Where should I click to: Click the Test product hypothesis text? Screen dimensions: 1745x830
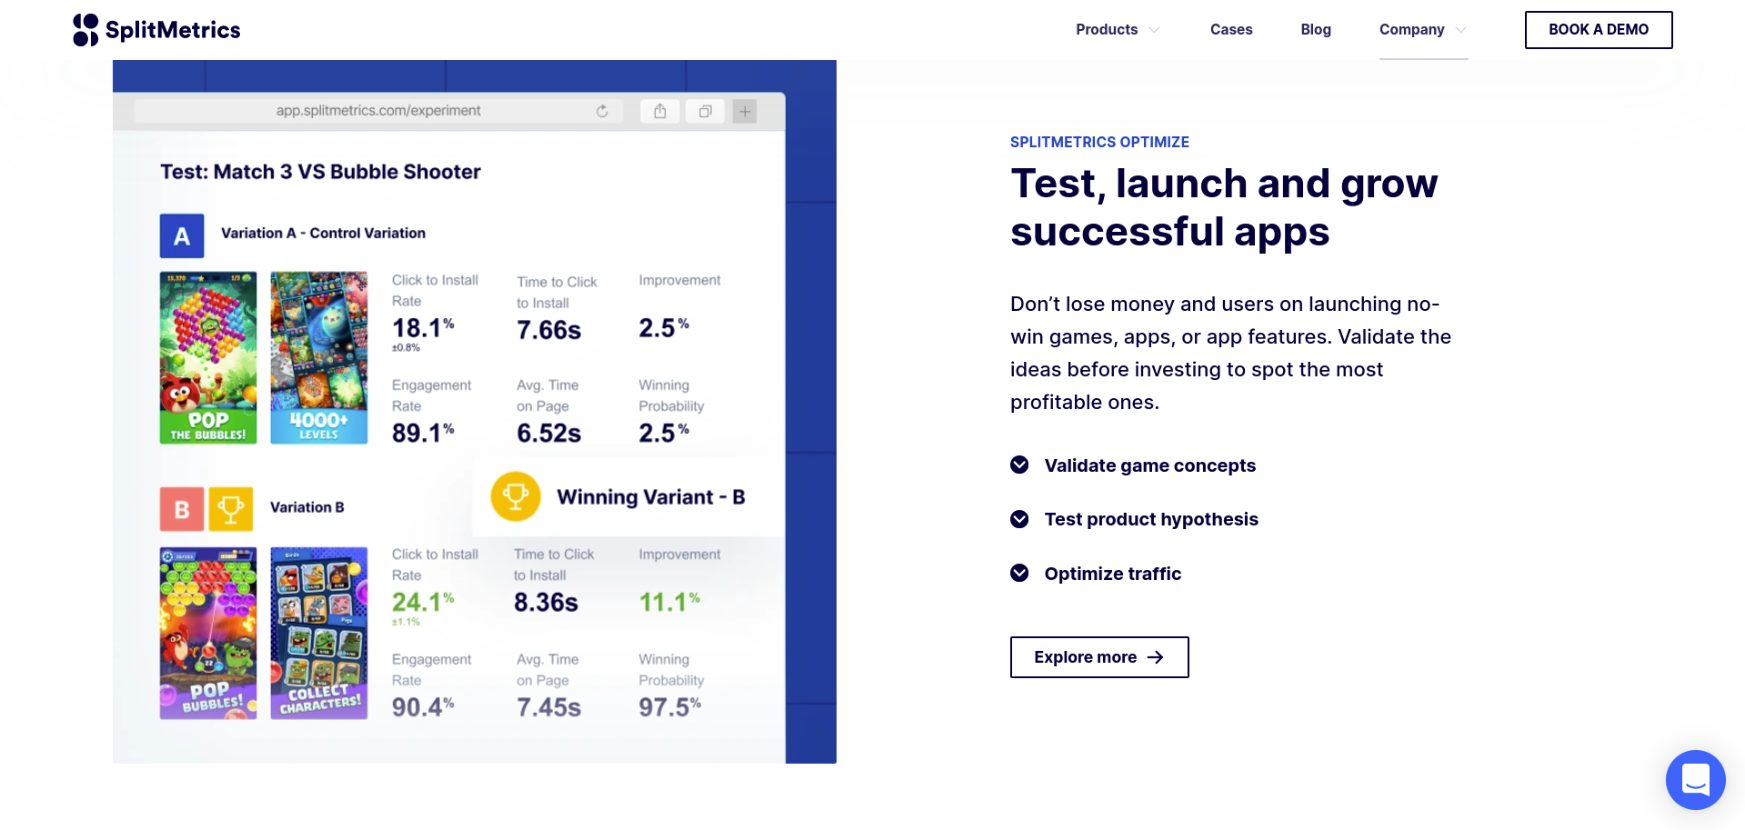click(1151, 519)
